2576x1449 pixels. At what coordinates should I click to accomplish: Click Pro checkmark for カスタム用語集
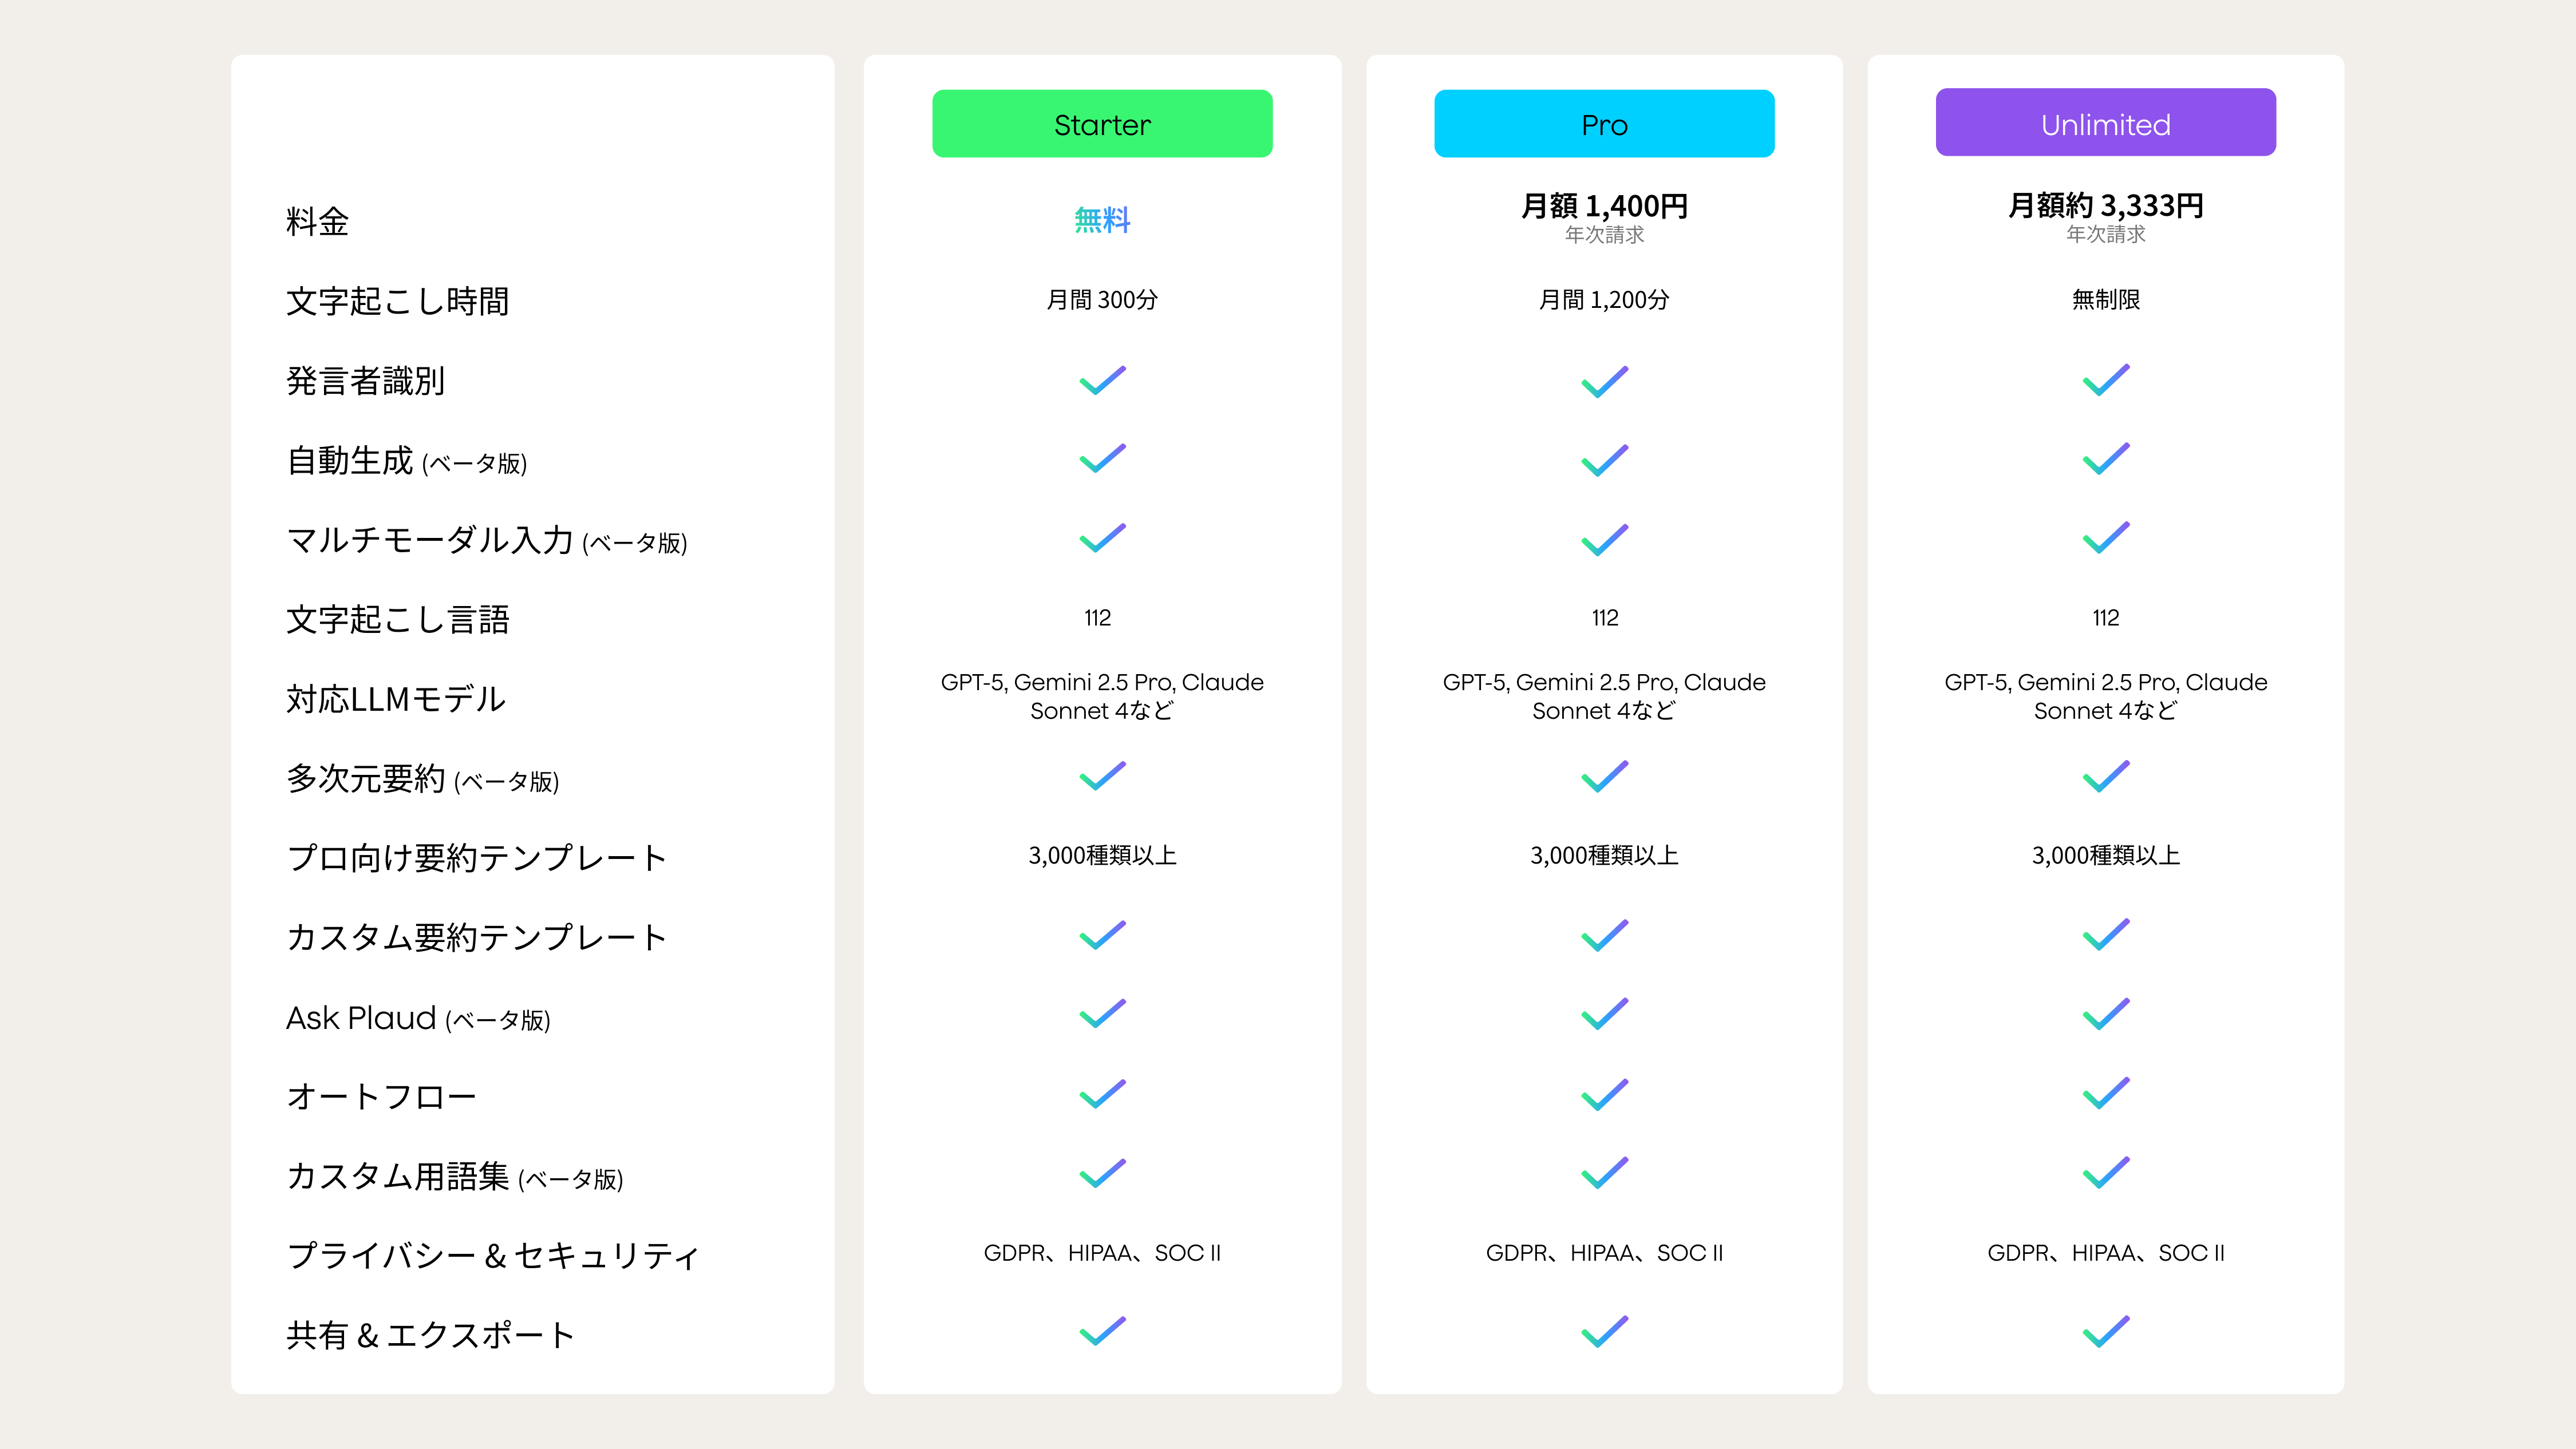point(1604,1173)
